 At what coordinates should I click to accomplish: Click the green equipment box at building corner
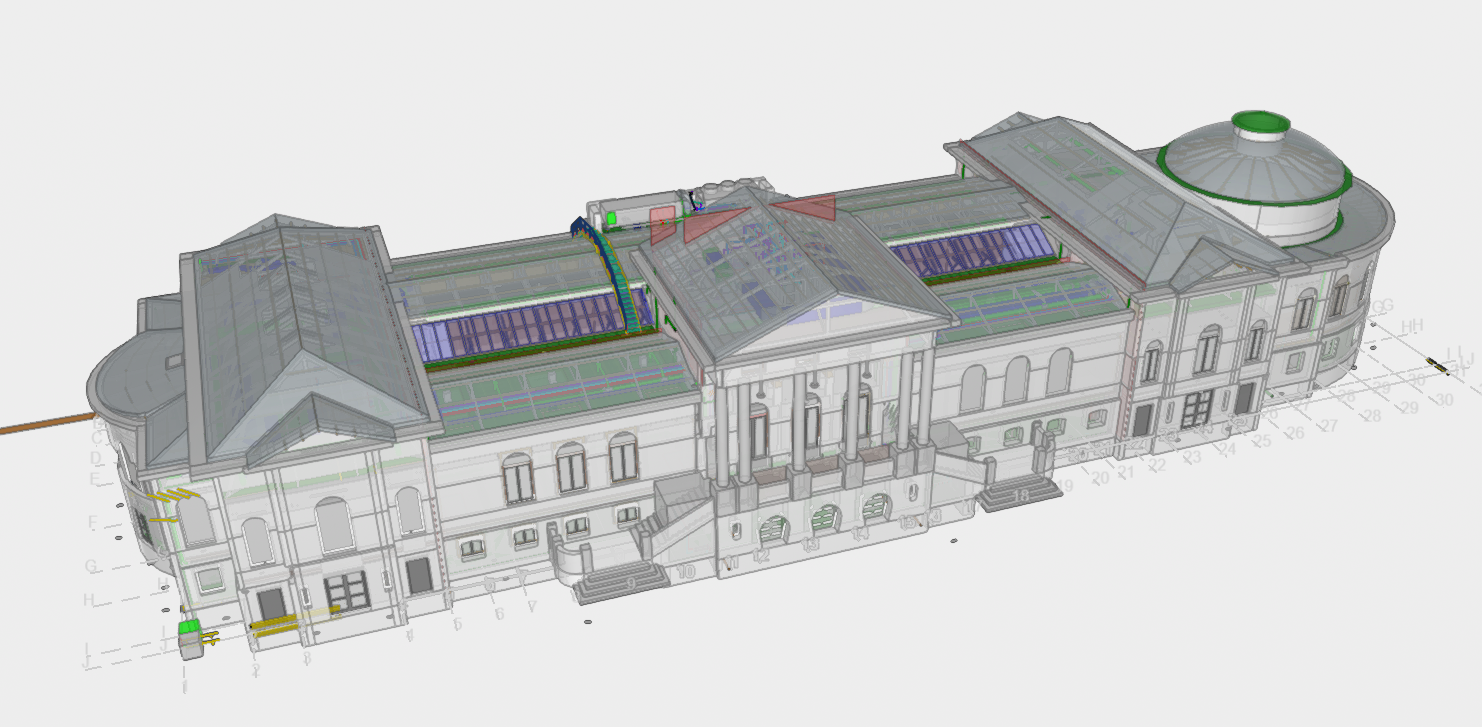coord(189,630)
